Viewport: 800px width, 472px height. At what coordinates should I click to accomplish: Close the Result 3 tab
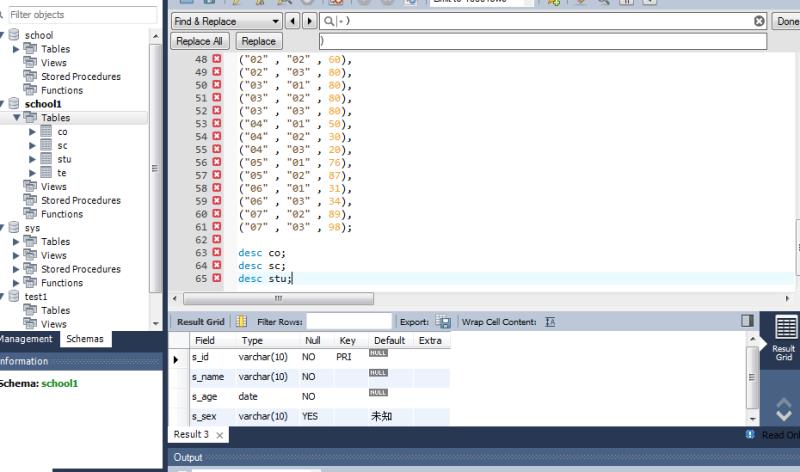click(219, 435)
